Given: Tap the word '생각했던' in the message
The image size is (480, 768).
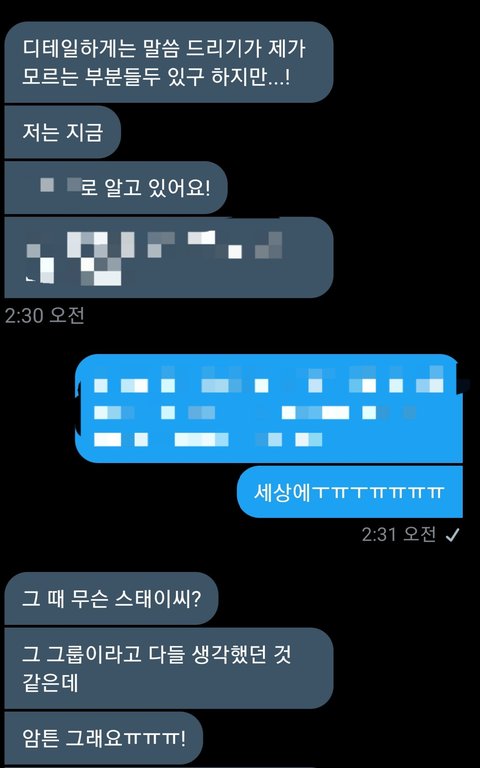Looking at the screenshot, I should 227,654.
